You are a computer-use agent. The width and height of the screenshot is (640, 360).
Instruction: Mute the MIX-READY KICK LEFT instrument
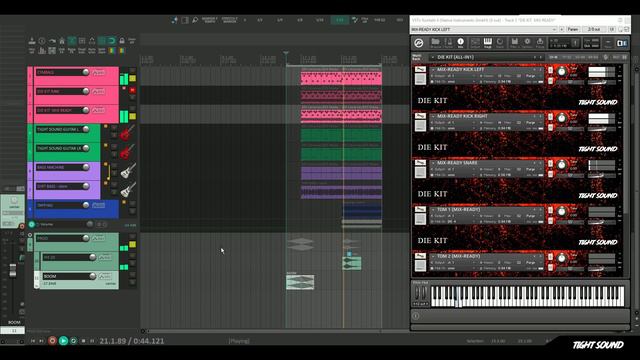click(x=550, y=81)
